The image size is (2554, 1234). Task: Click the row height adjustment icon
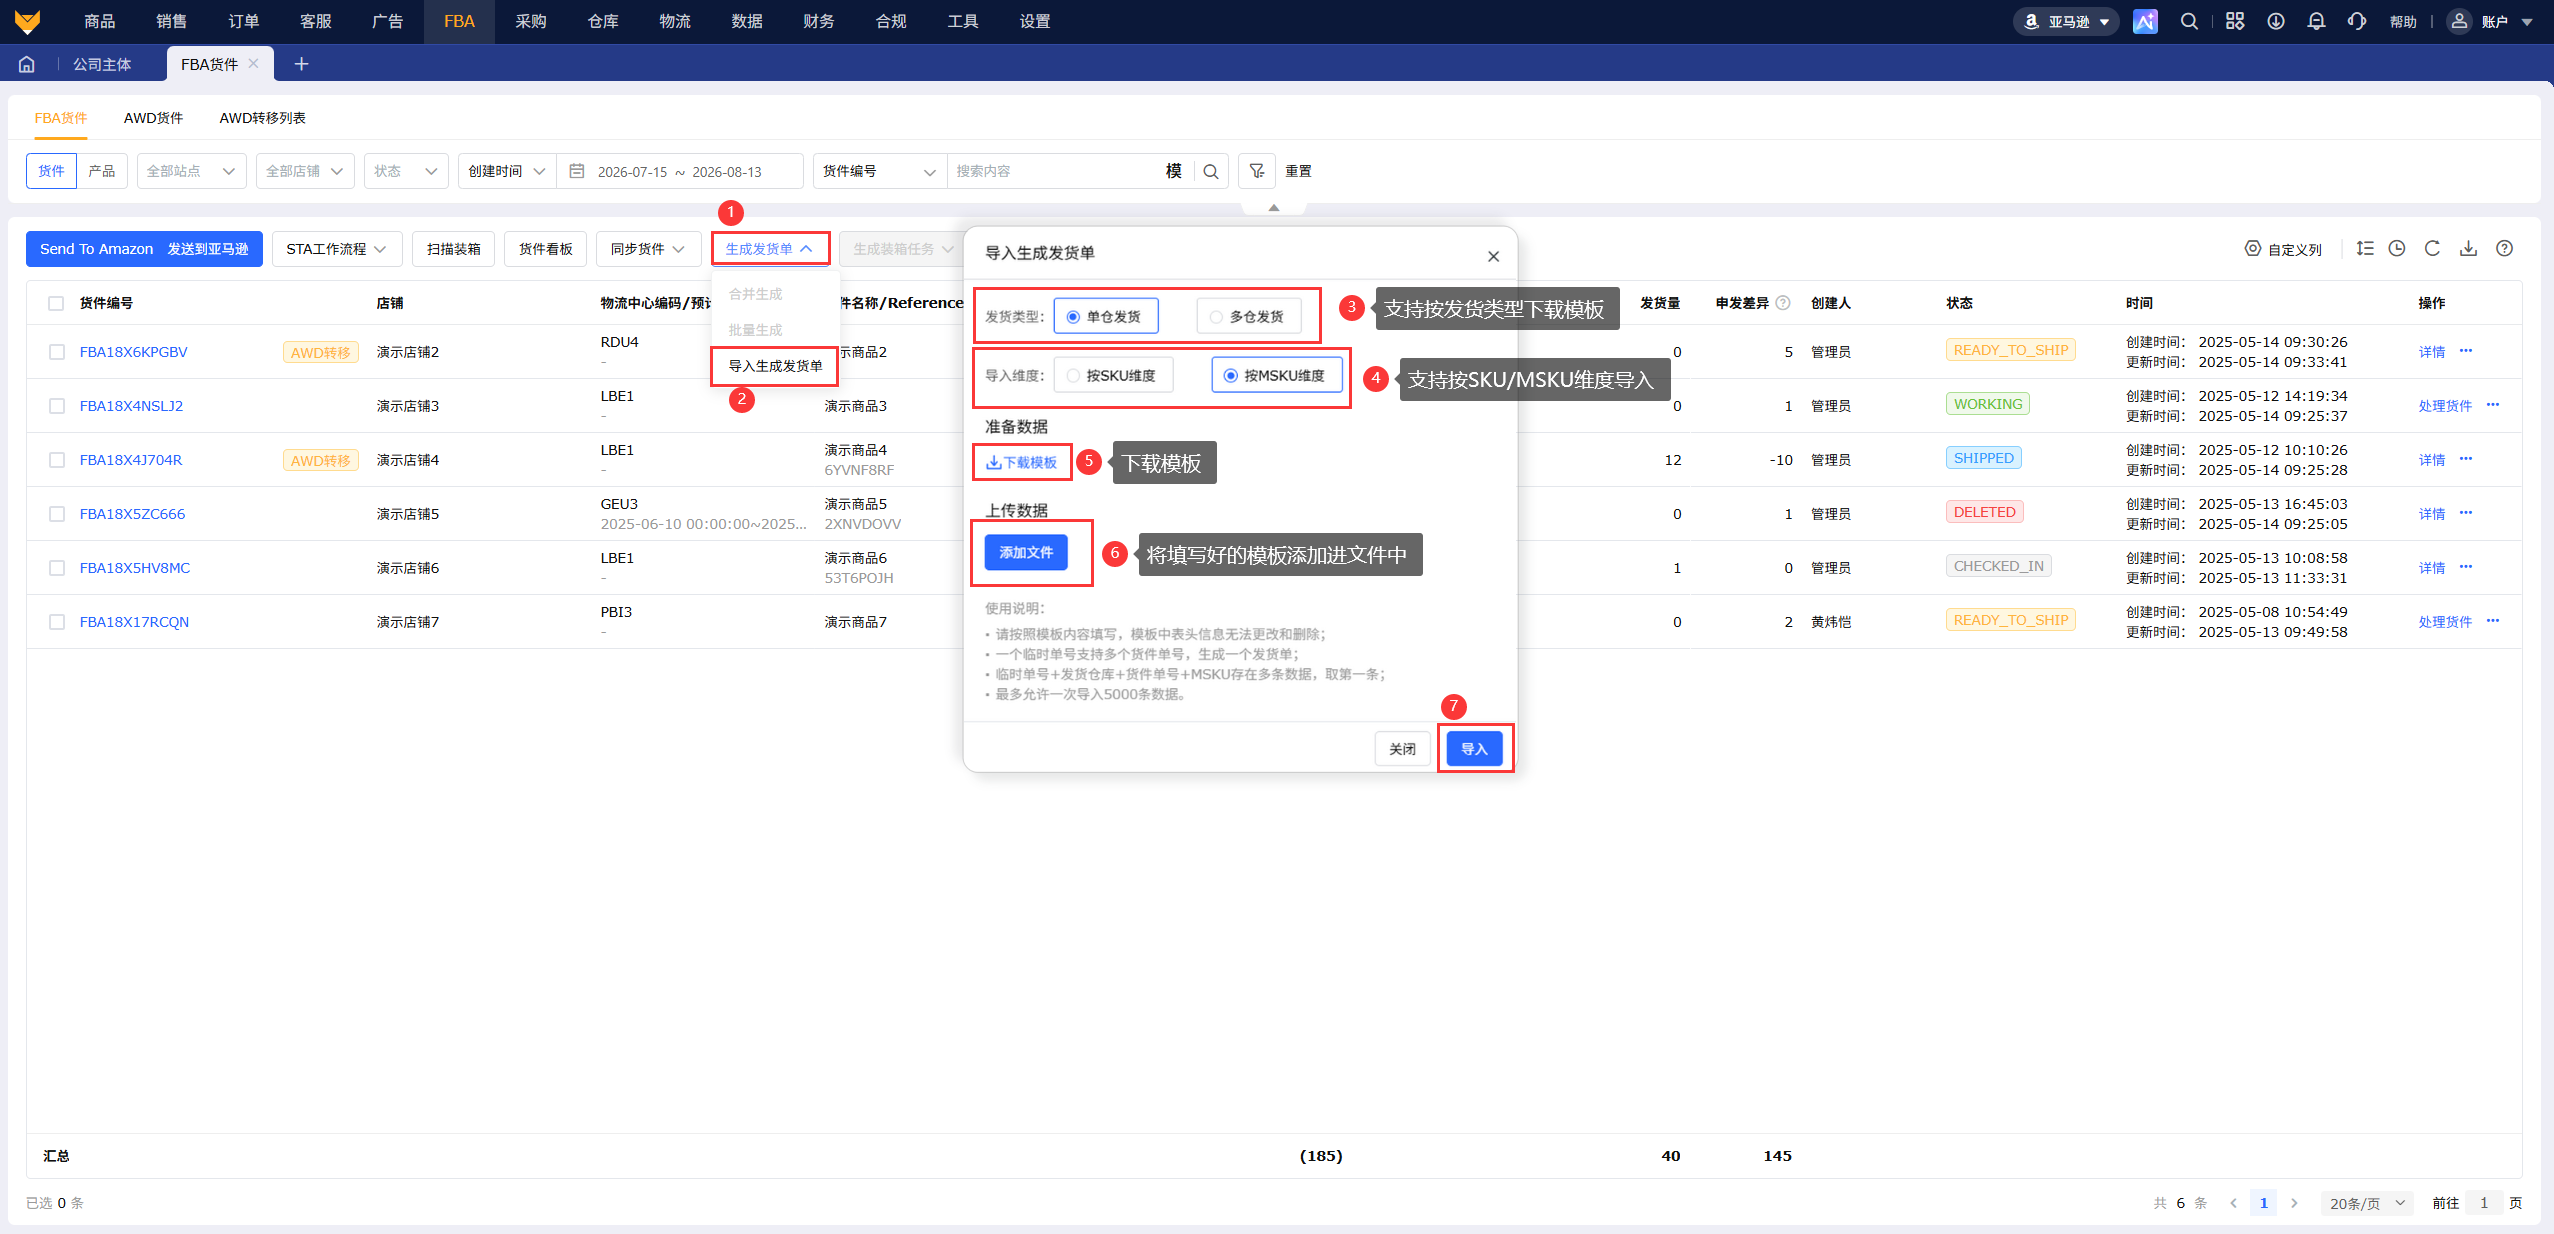[2365, 248]
